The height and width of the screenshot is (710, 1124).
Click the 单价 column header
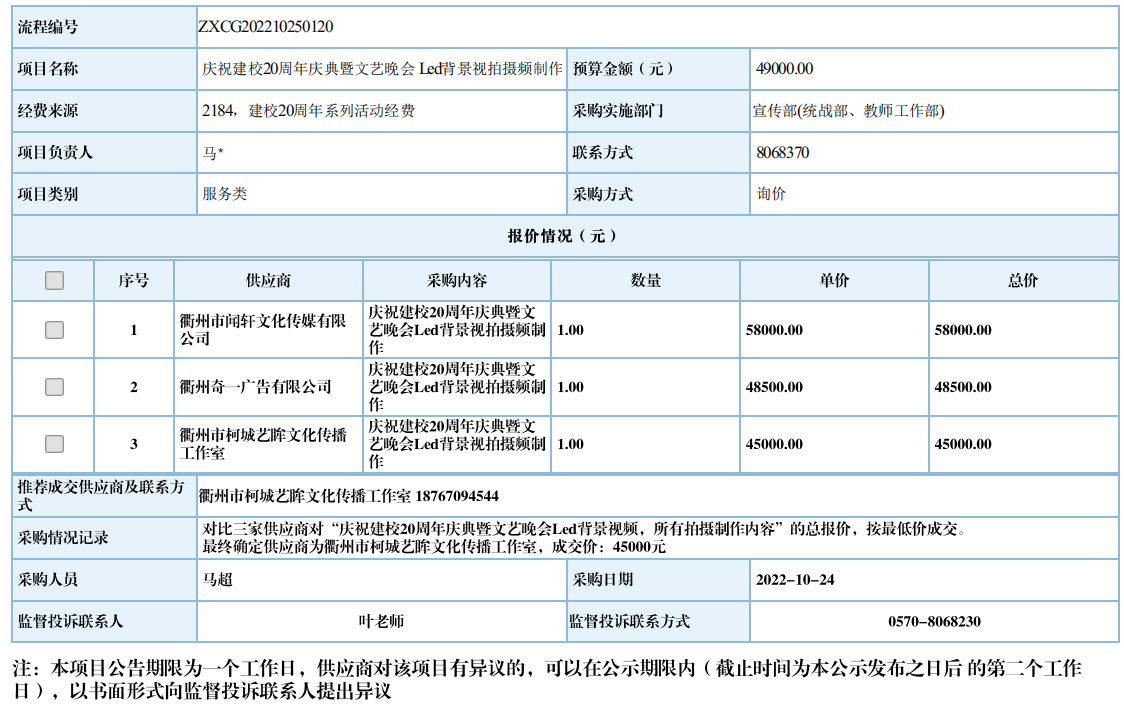[834, 281]
